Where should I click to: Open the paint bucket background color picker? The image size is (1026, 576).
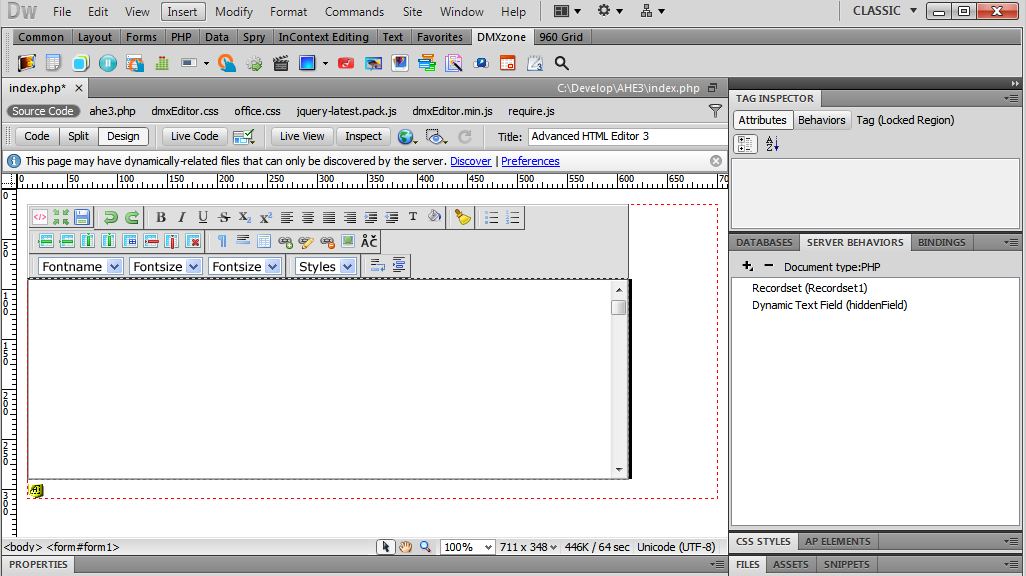[434, 217]
